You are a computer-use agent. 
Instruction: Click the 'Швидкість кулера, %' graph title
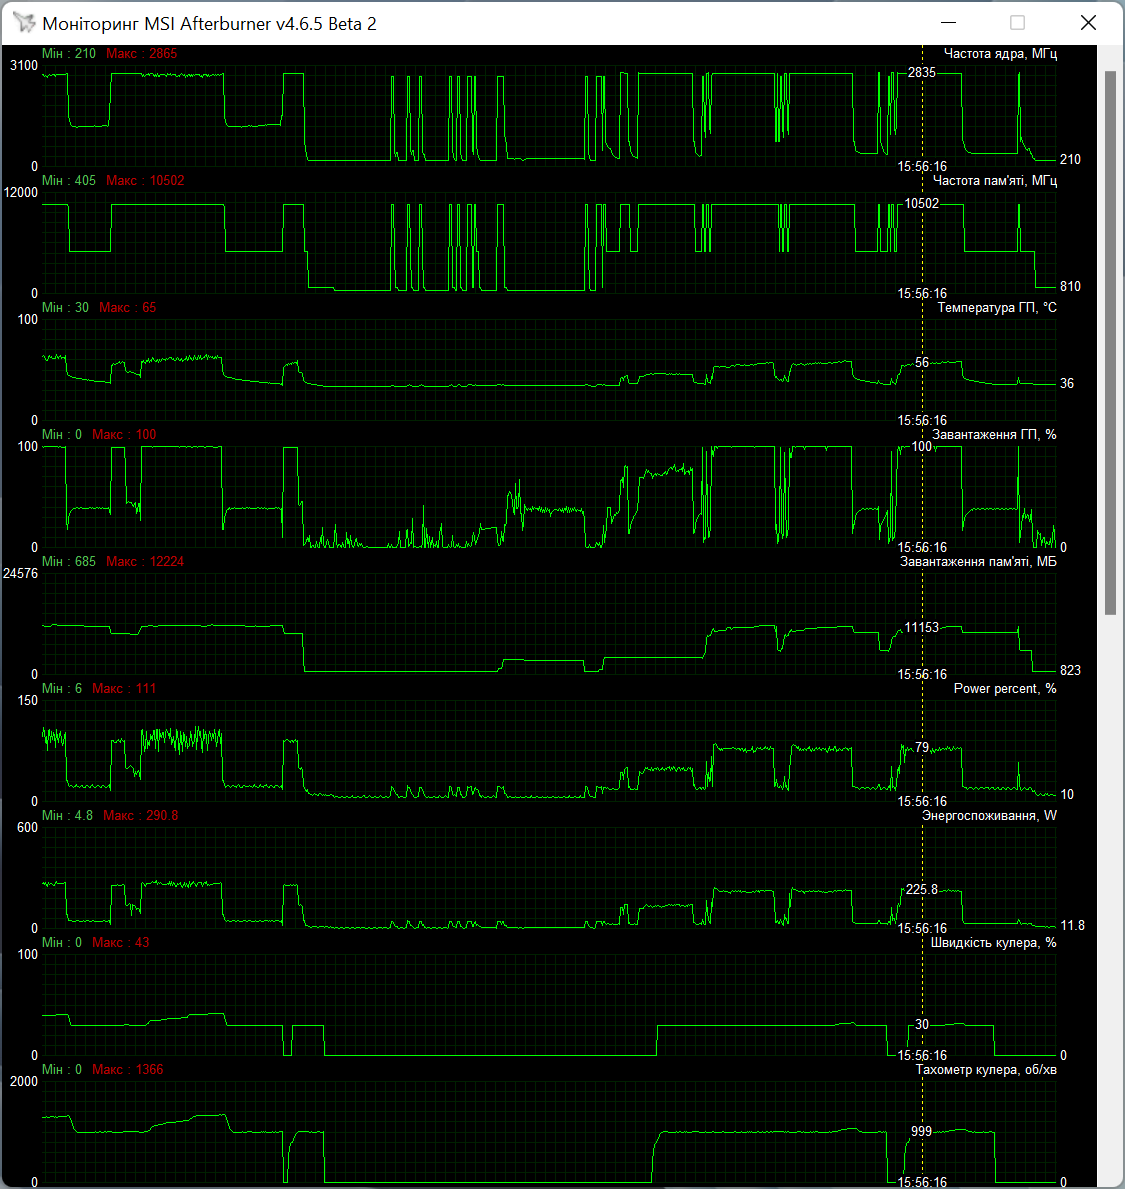click(993, 943)
